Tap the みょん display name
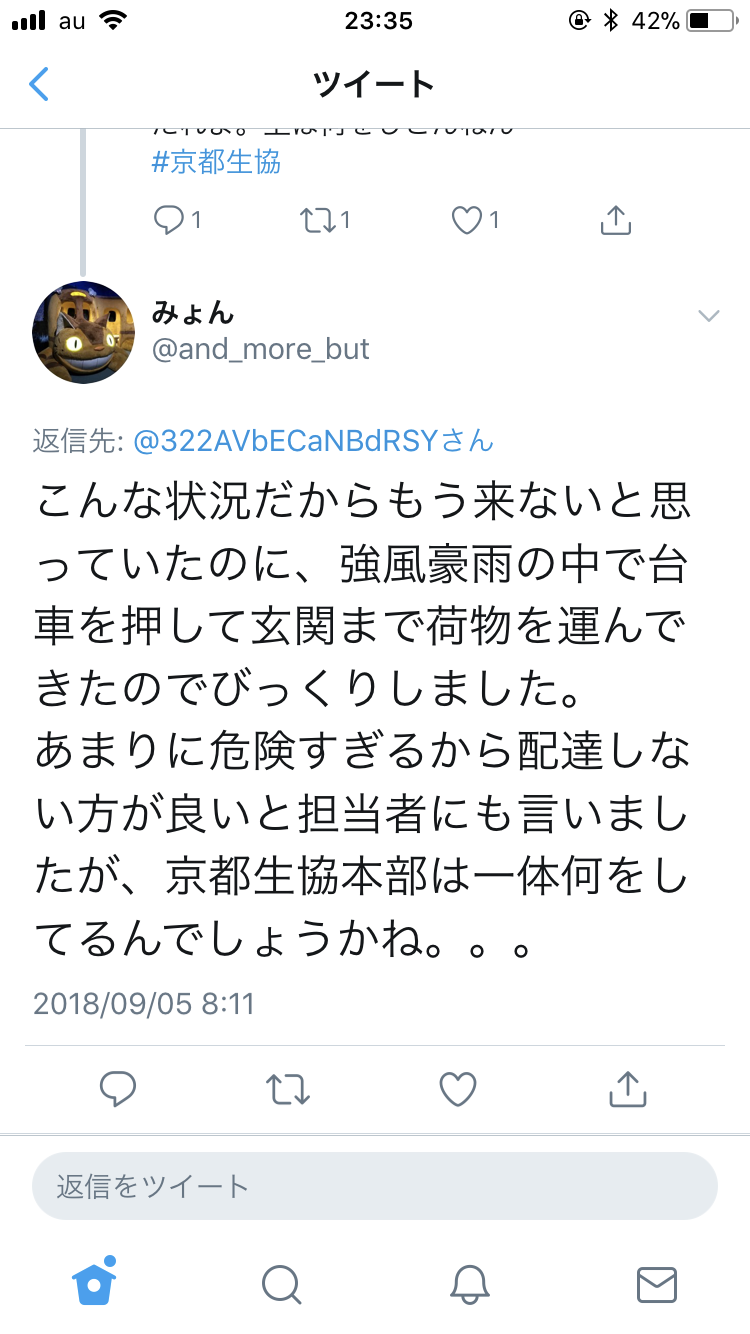 193,312
